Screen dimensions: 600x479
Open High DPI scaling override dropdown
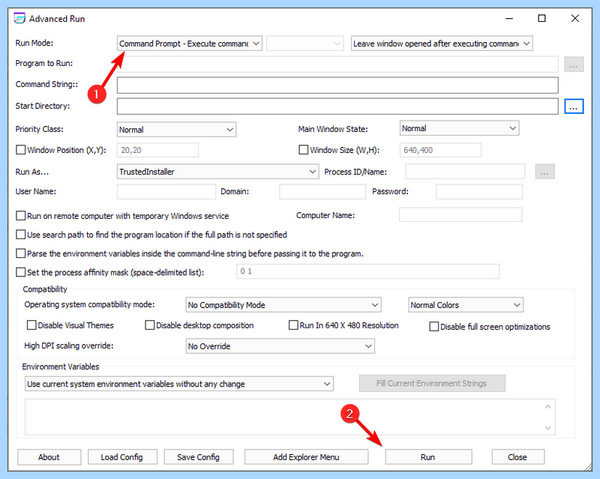[280, 346]
